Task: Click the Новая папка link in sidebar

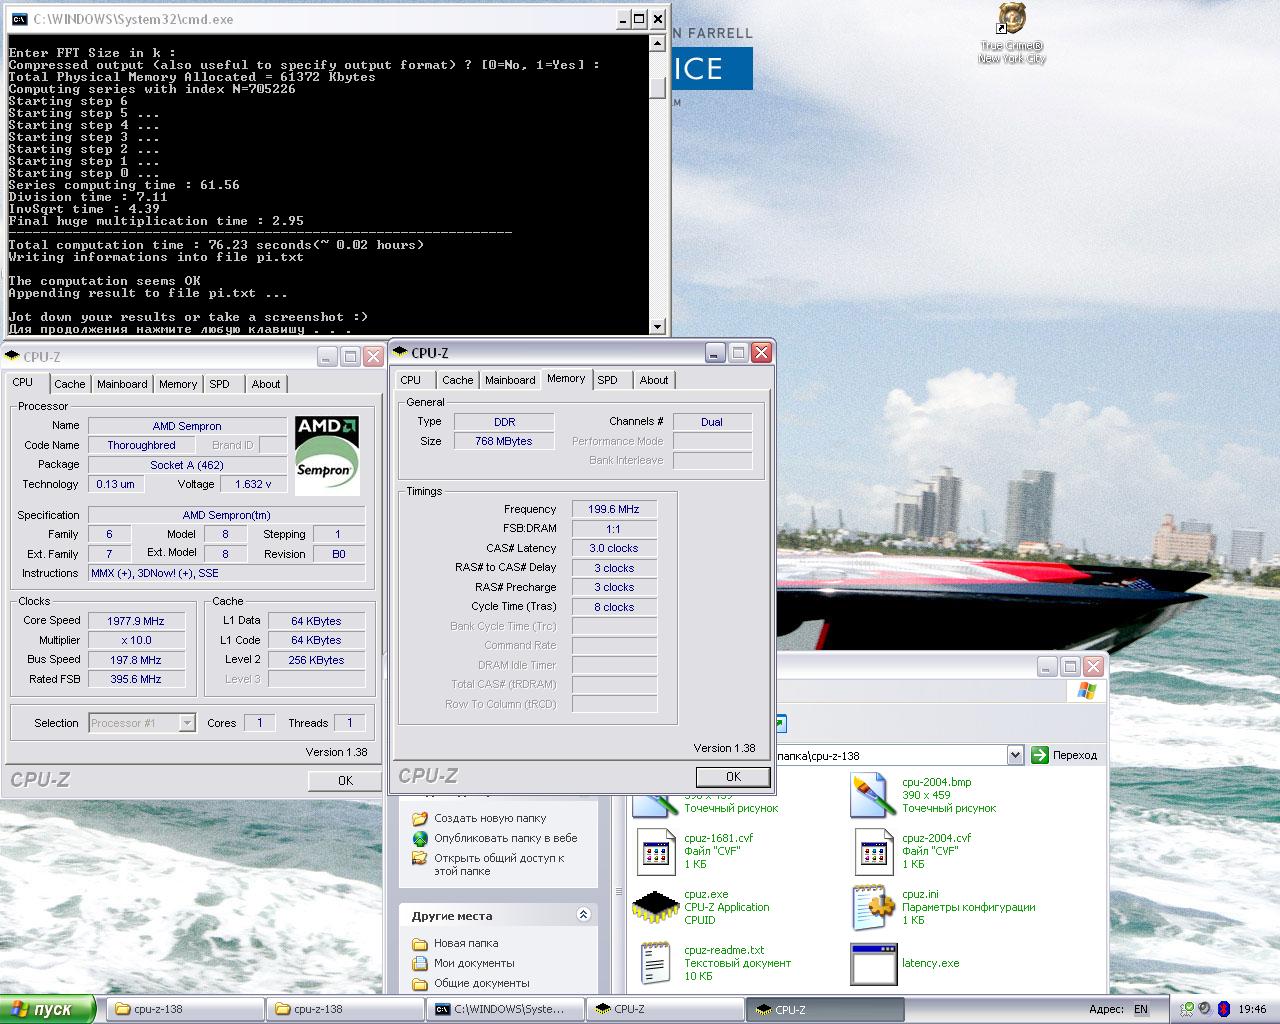Action: [x=466, y=943]
